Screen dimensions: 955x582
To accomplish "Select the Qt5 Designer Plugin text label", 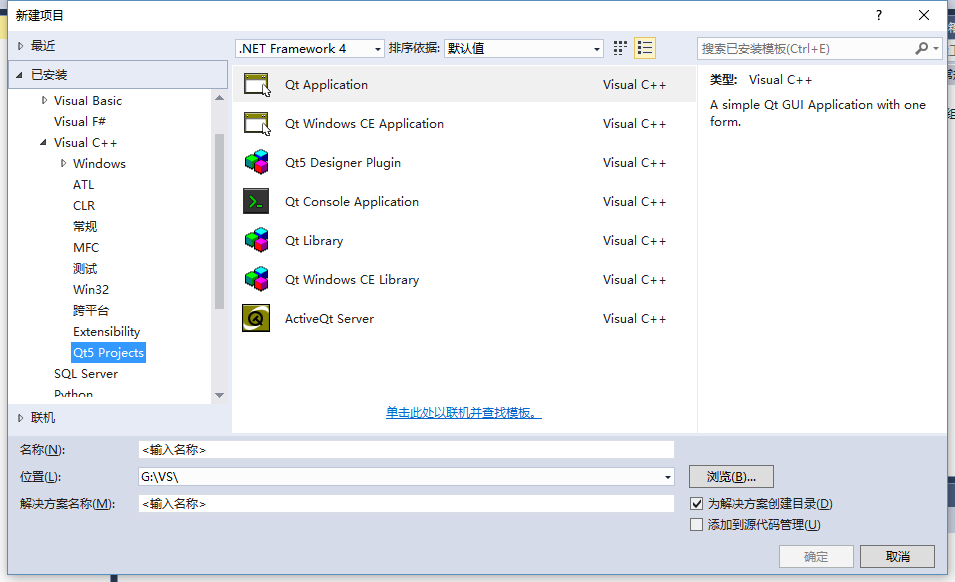I will click(343, 163).
